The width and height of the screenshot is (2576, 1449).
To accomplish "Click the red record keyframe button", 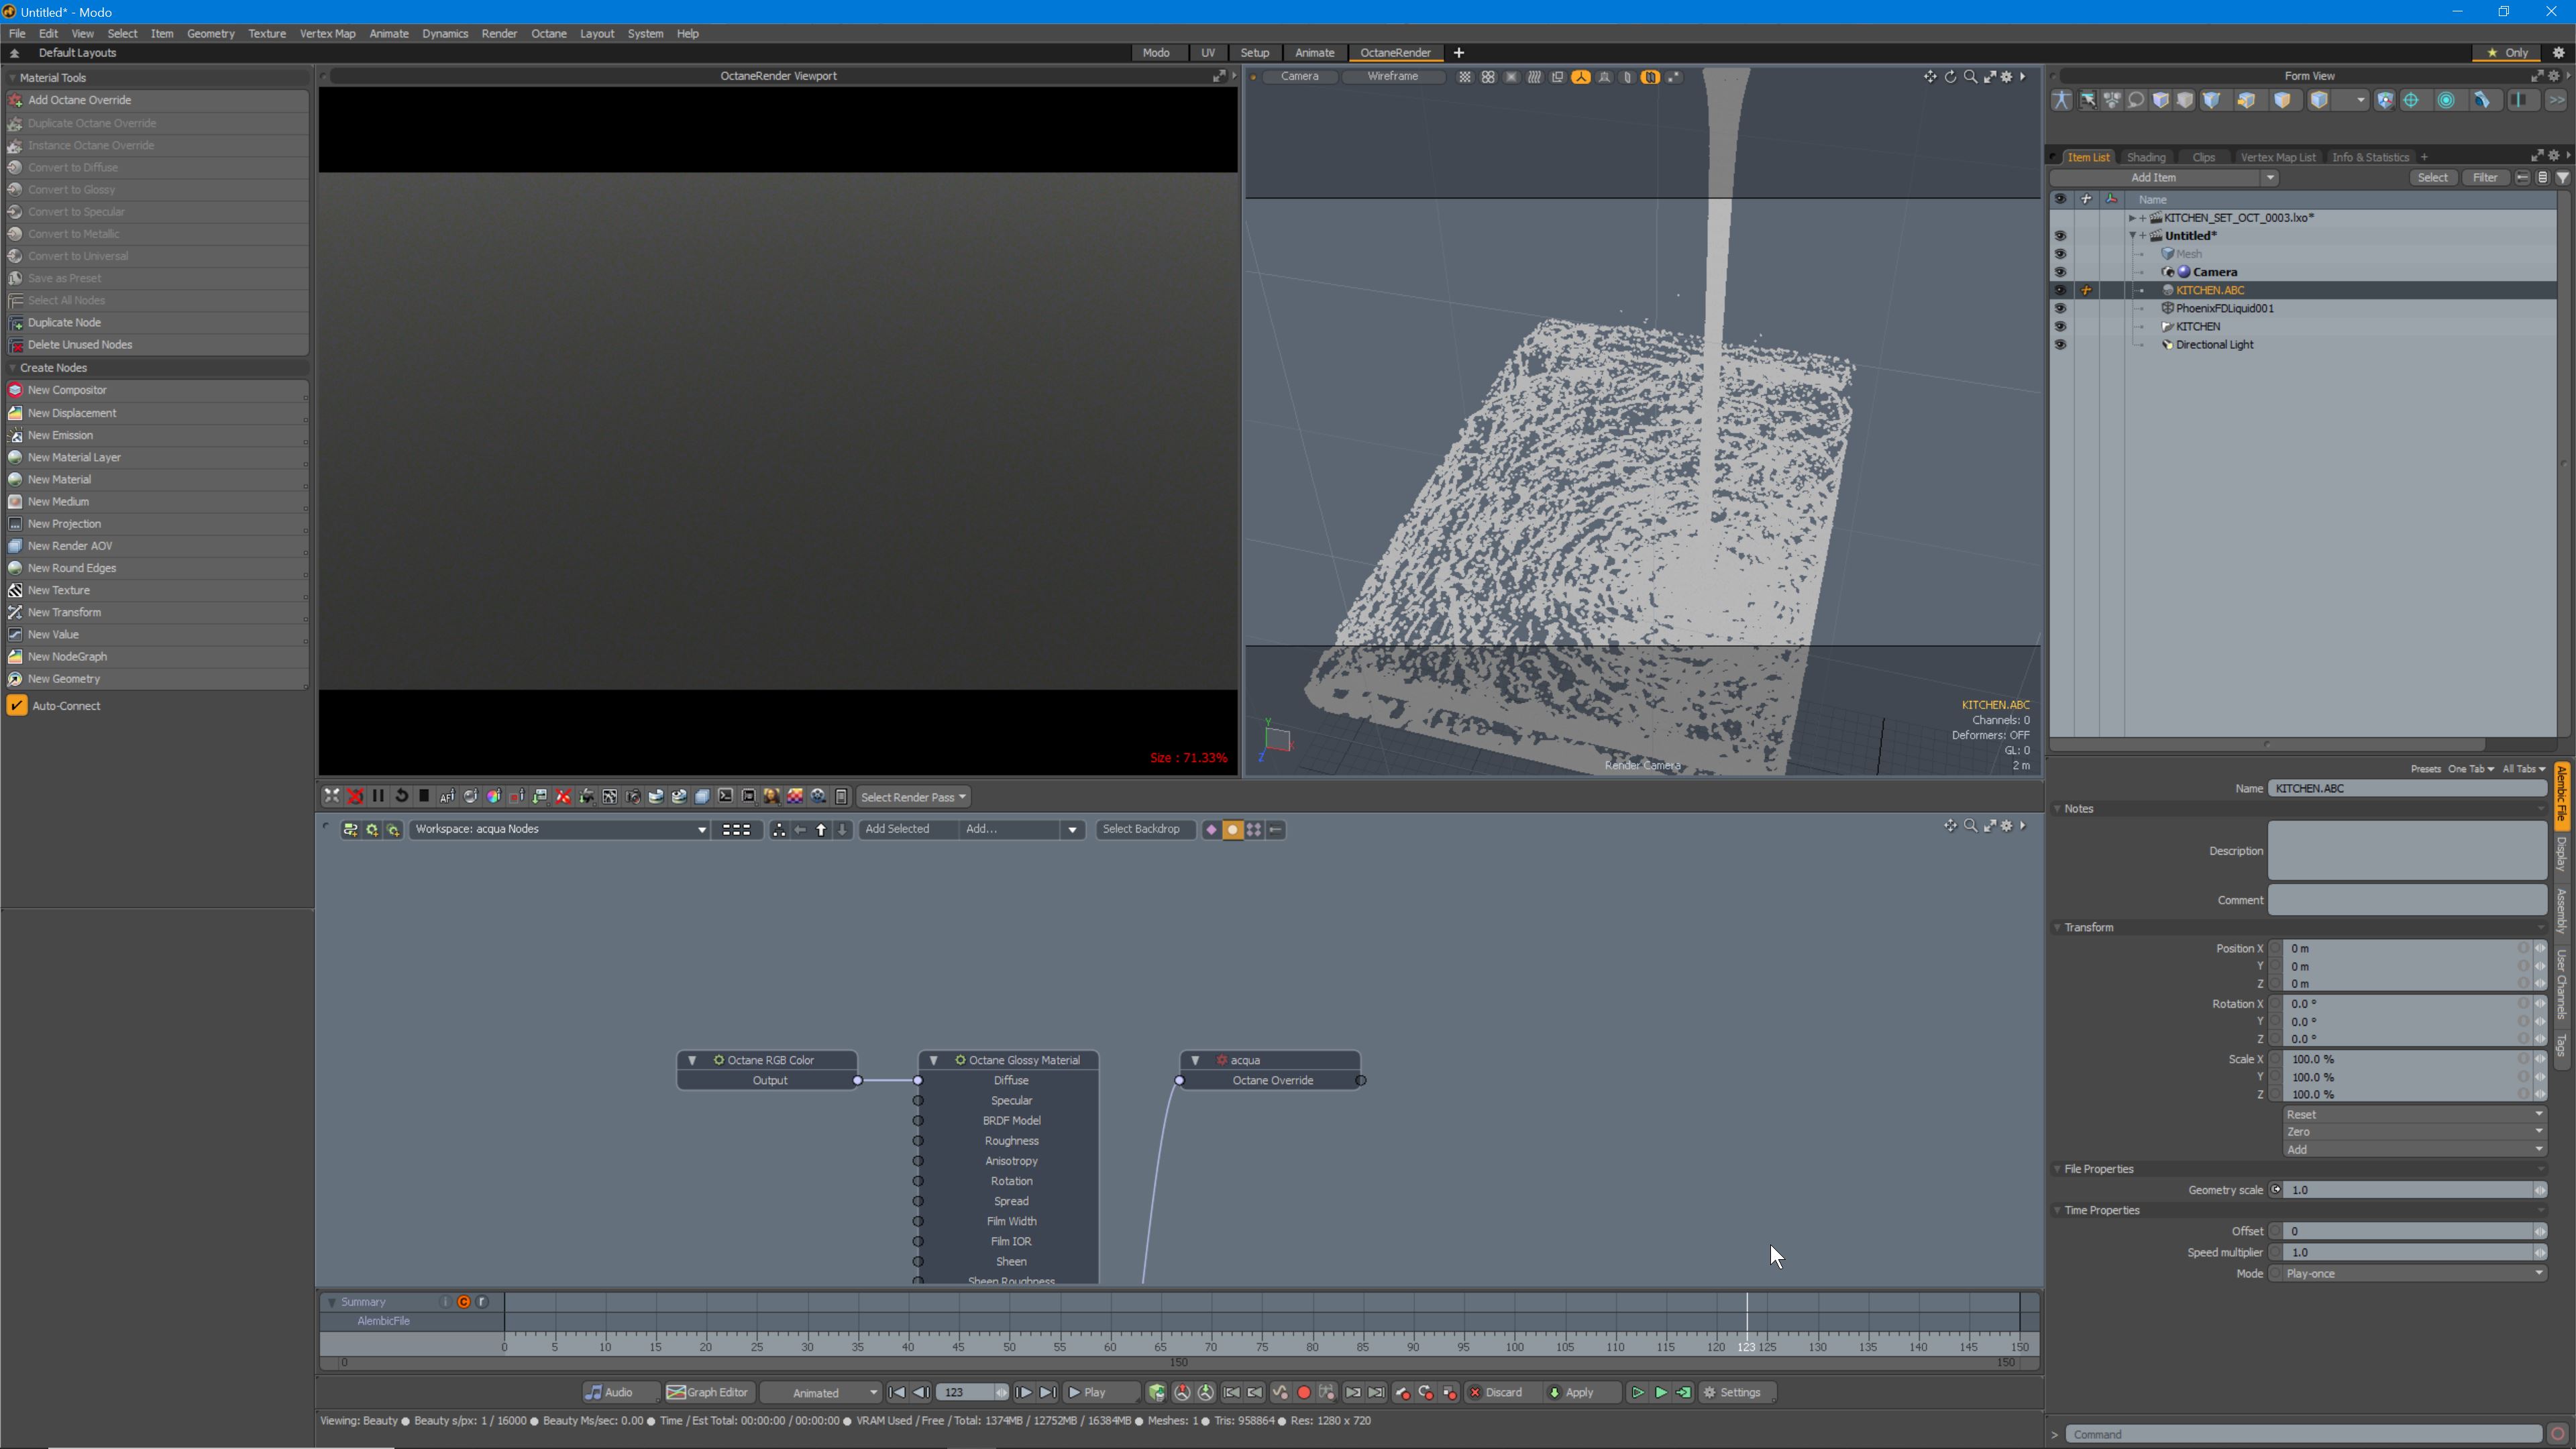I will pyautogui.click(x=1303, y=1392).
